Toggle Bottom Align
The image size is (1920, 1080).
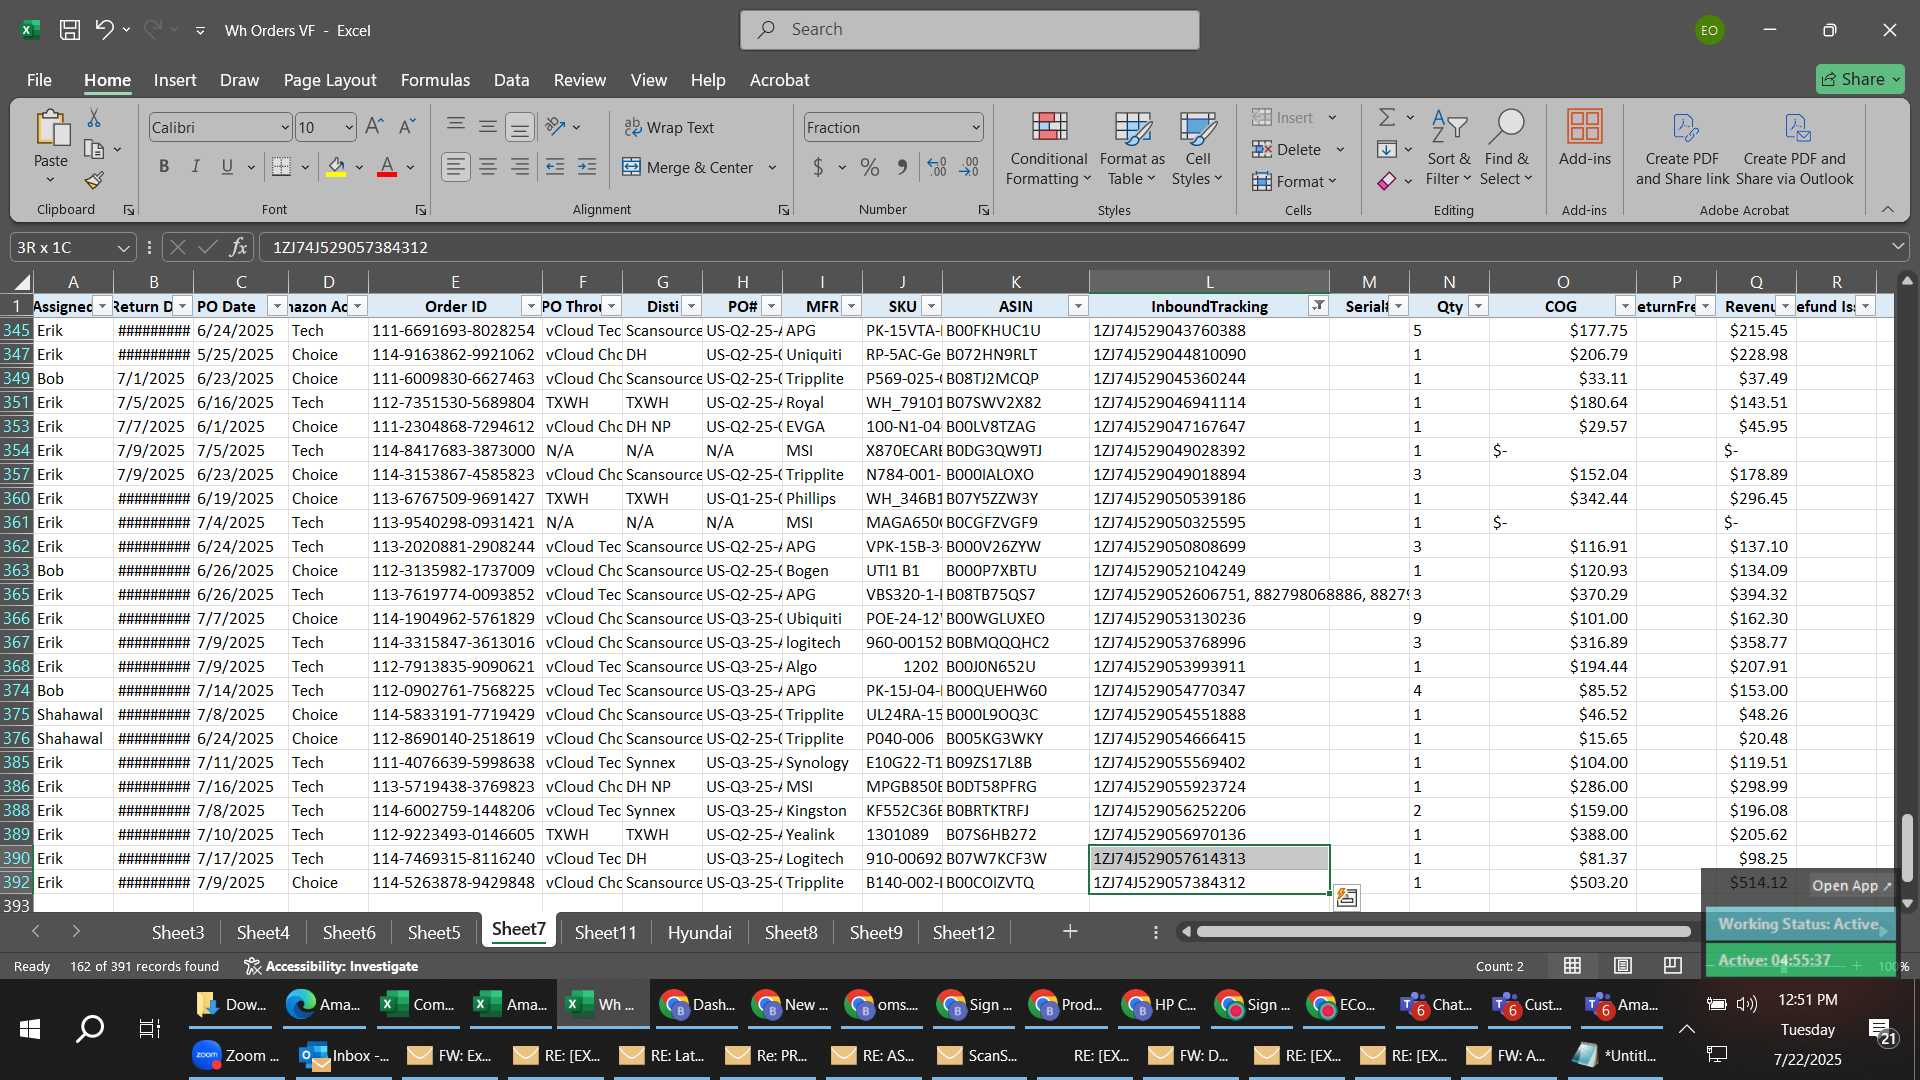coord(520,127)
